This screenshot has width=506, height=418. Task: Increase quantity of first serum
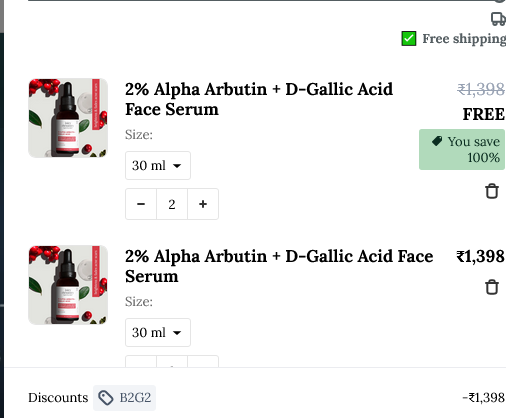[x=203, y=204]
